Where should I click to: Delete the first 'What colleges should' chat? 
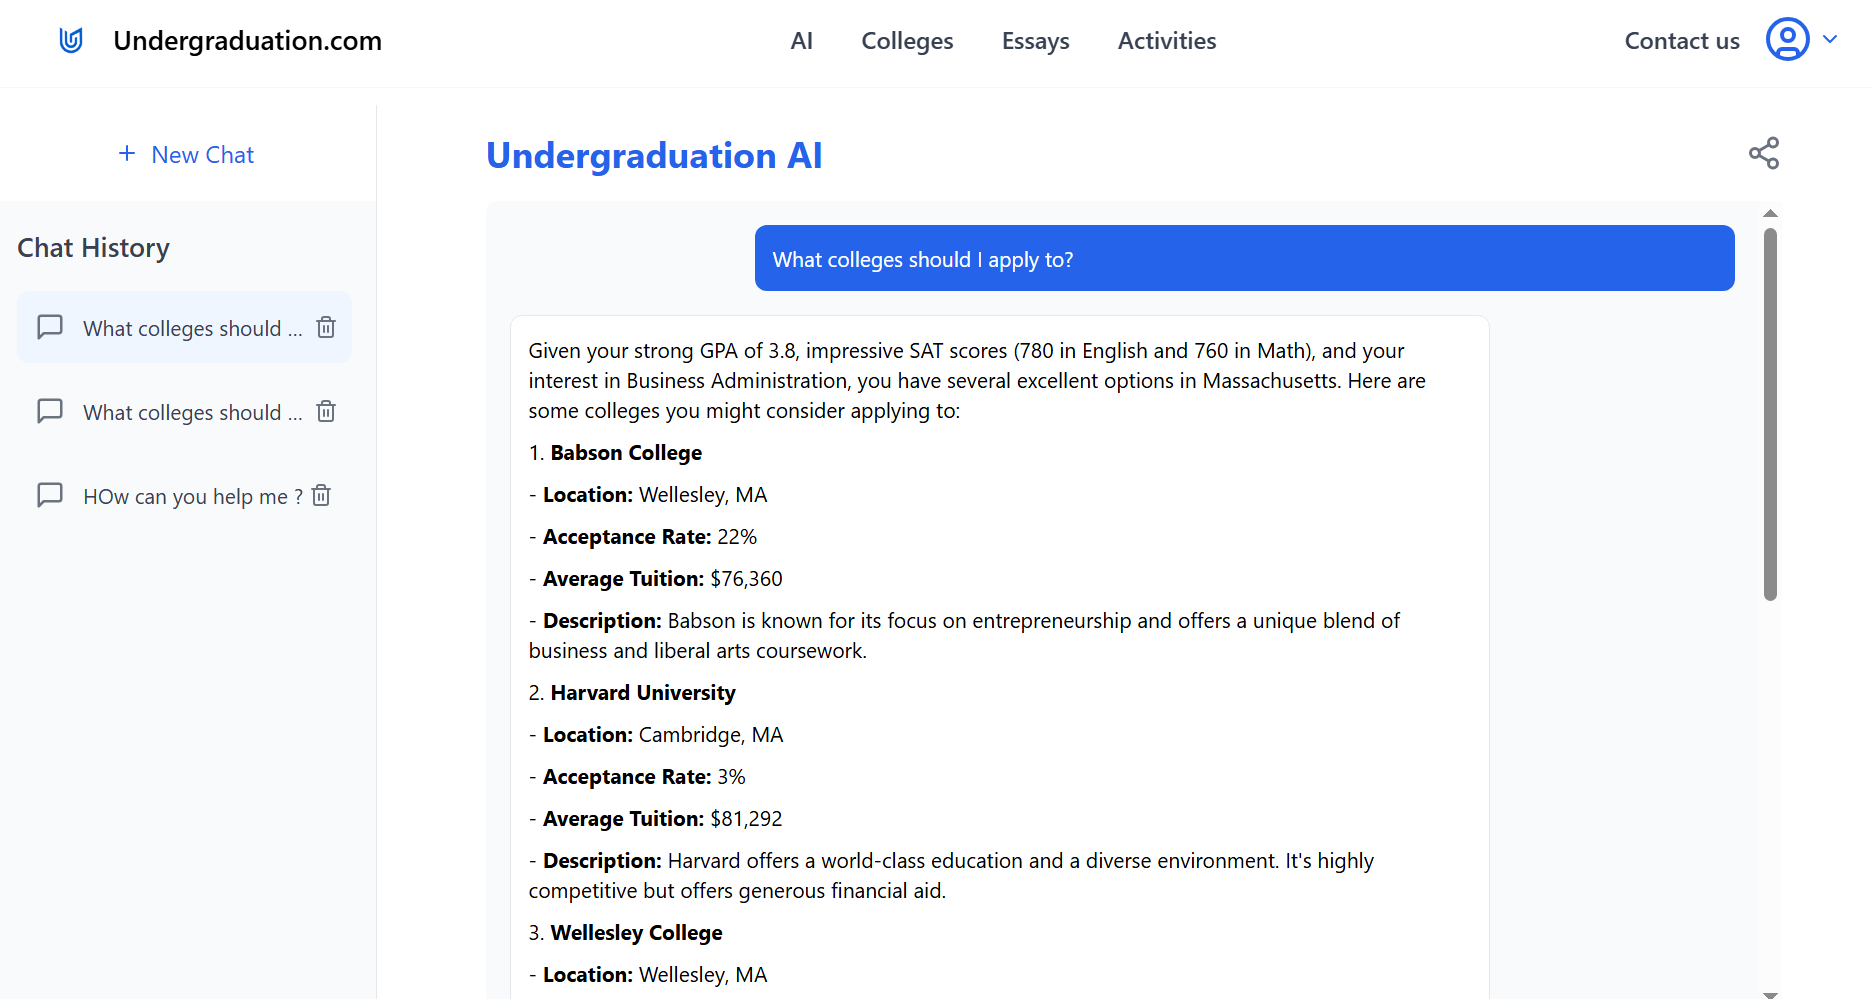326,327
